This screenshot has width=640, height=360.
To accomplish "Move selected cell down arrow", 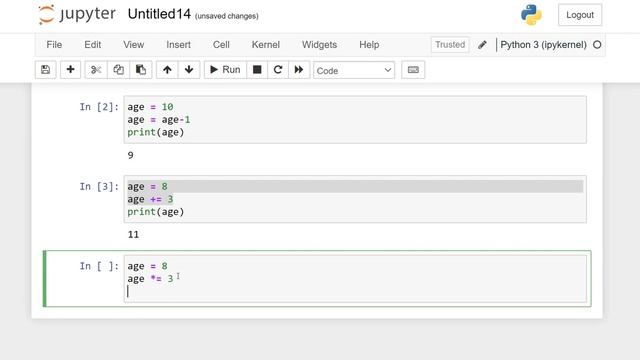I will click(189, 70).
